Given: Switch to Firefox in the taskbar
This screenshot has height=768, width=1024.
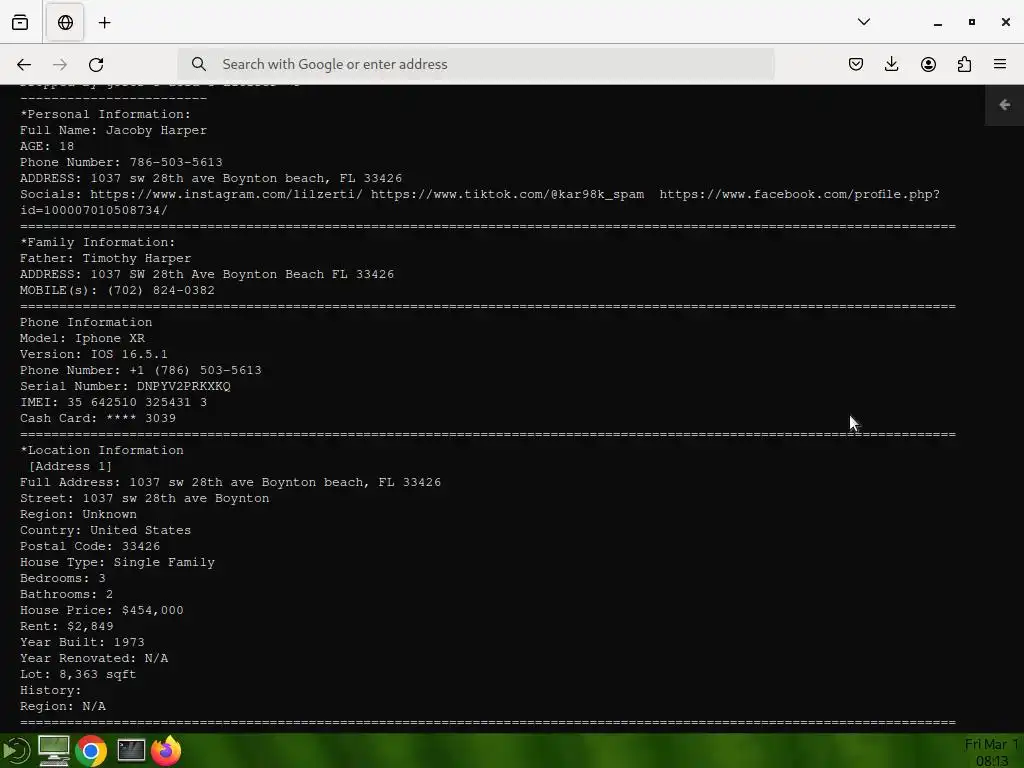Looking at the screenshot, I should pos(166,750).
